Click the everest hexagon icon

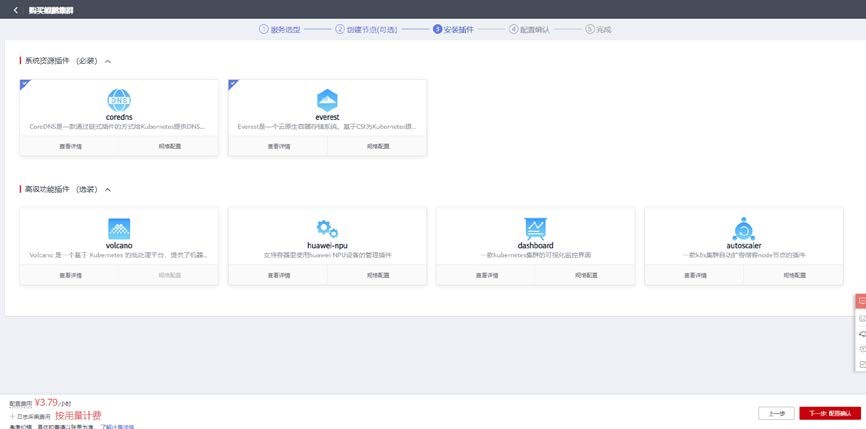point(327,100)
